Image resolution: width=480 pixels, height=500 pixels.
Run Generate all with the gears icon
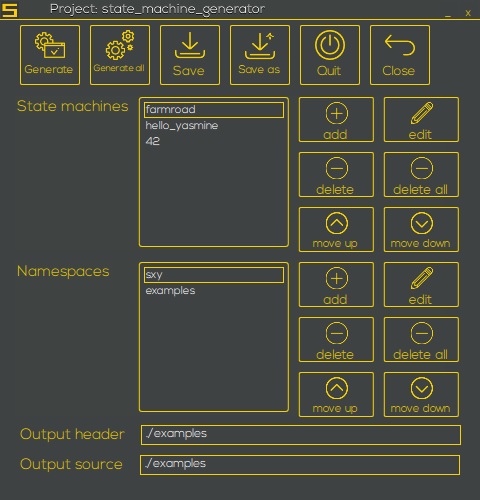tap(120, 55)
